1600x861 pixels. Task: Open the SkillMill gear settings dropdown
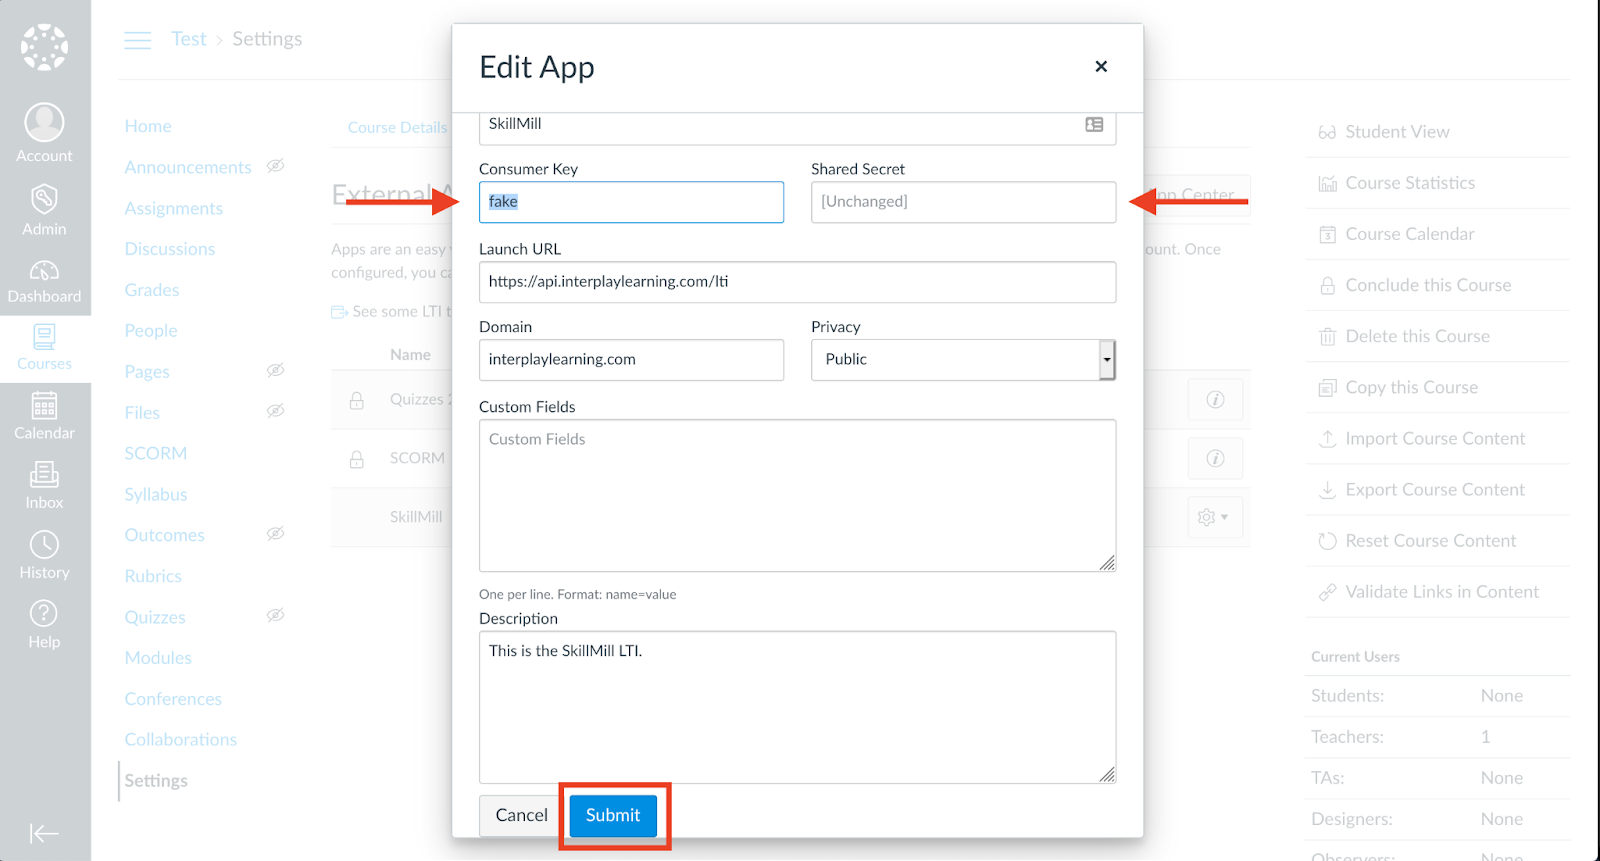pyautogui.click(x=1214, y=517)
